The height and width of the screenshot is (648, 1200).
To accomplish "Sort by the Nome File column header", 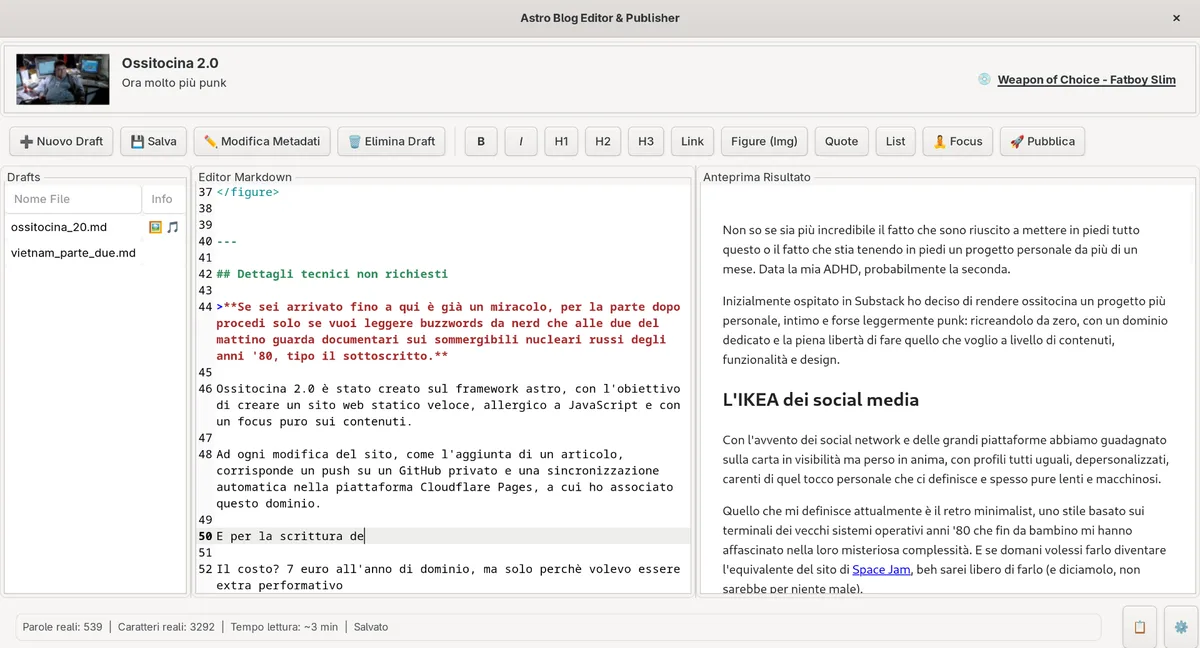I will pyautogui.click(x=73, y=199).
